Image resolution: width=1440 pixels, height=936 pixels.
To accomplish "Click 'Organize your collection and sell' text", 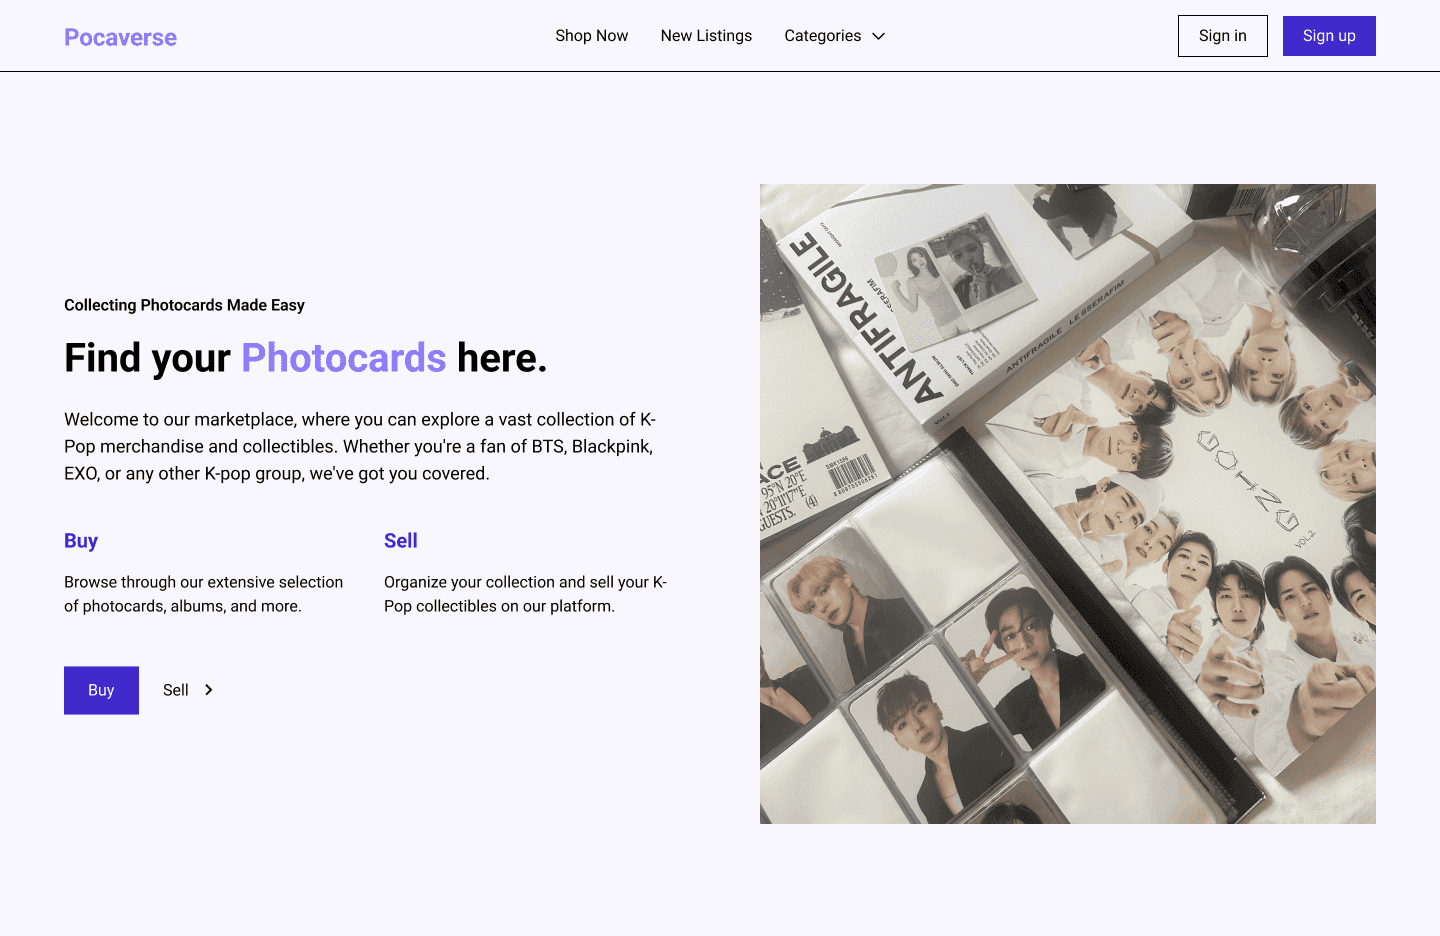I will coord(526,594).
